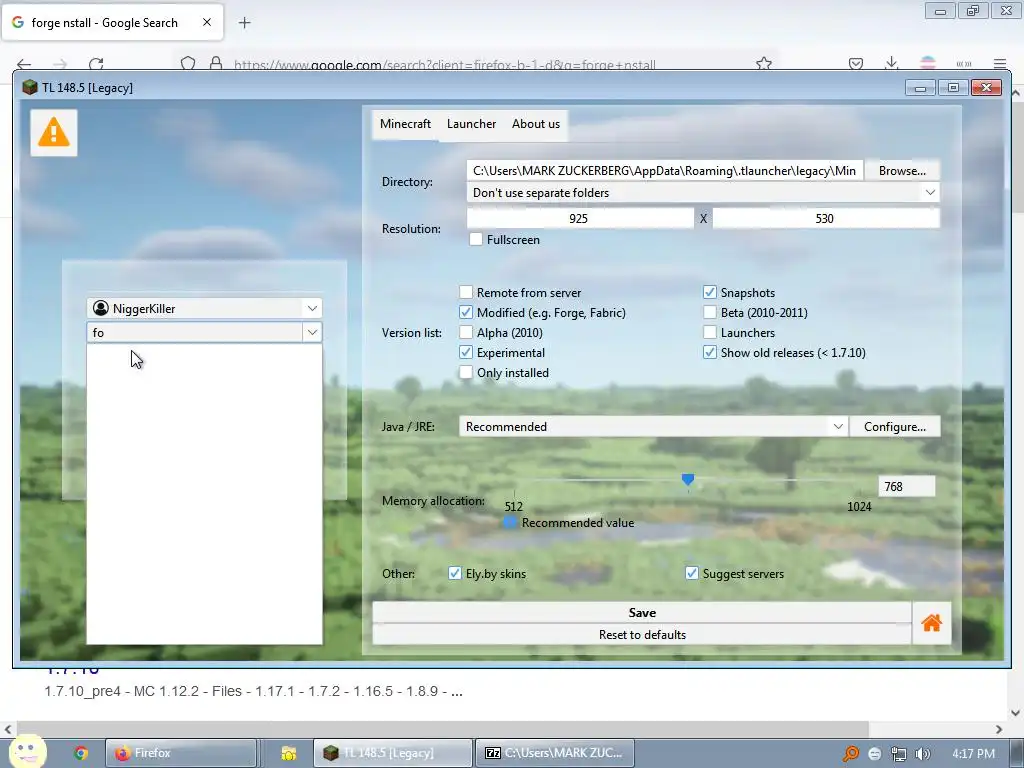Click the resolution width field 925
Viewport: 1024px width, 768px height.
click(580, 218)
